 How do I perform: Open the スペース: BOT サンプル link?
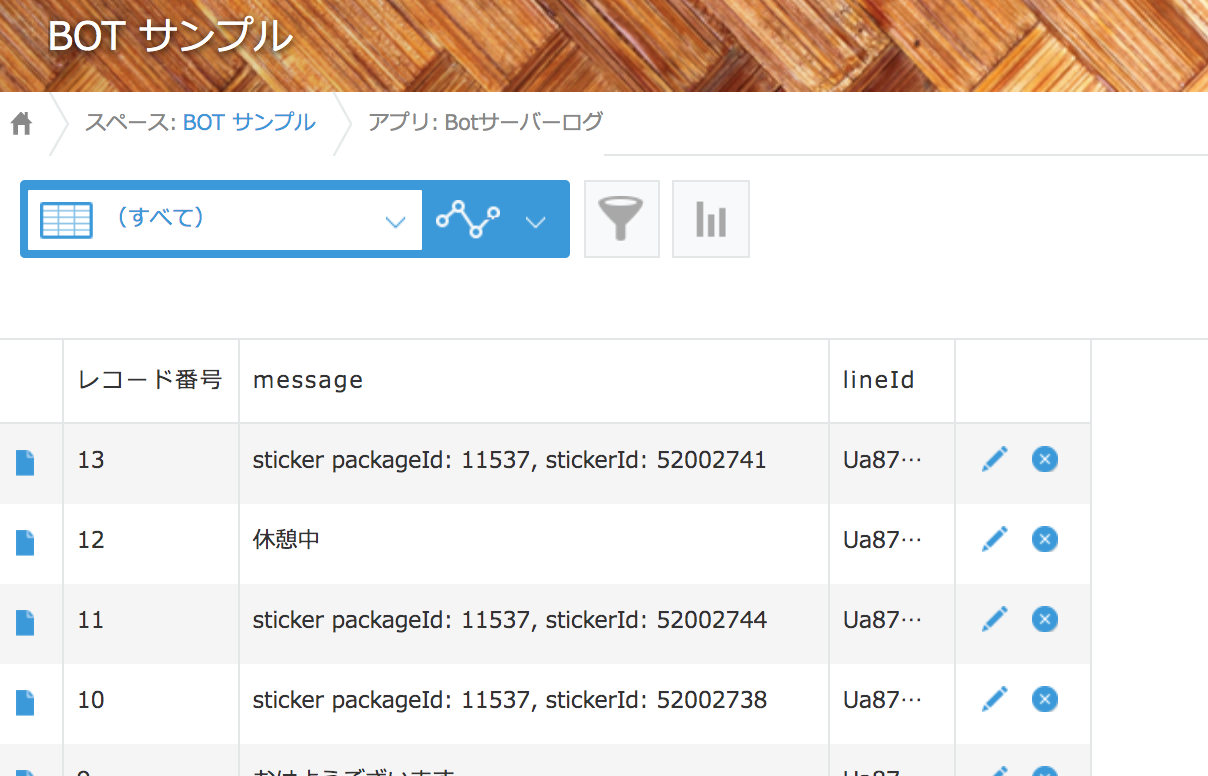[x=199, y=122]
